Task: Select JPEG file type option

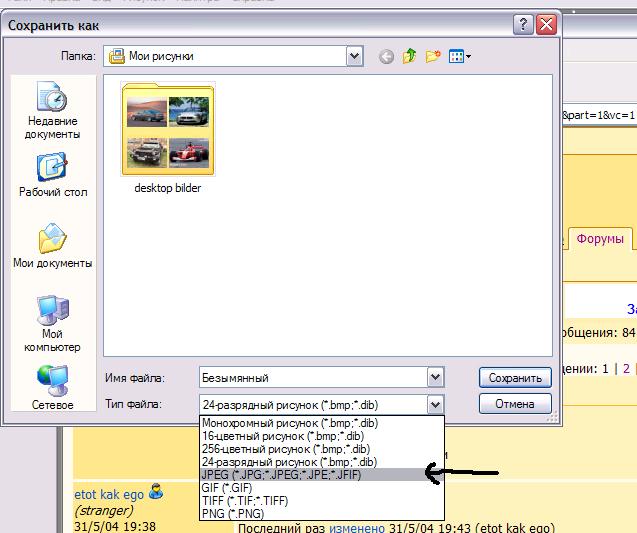Action: [281, 475]
